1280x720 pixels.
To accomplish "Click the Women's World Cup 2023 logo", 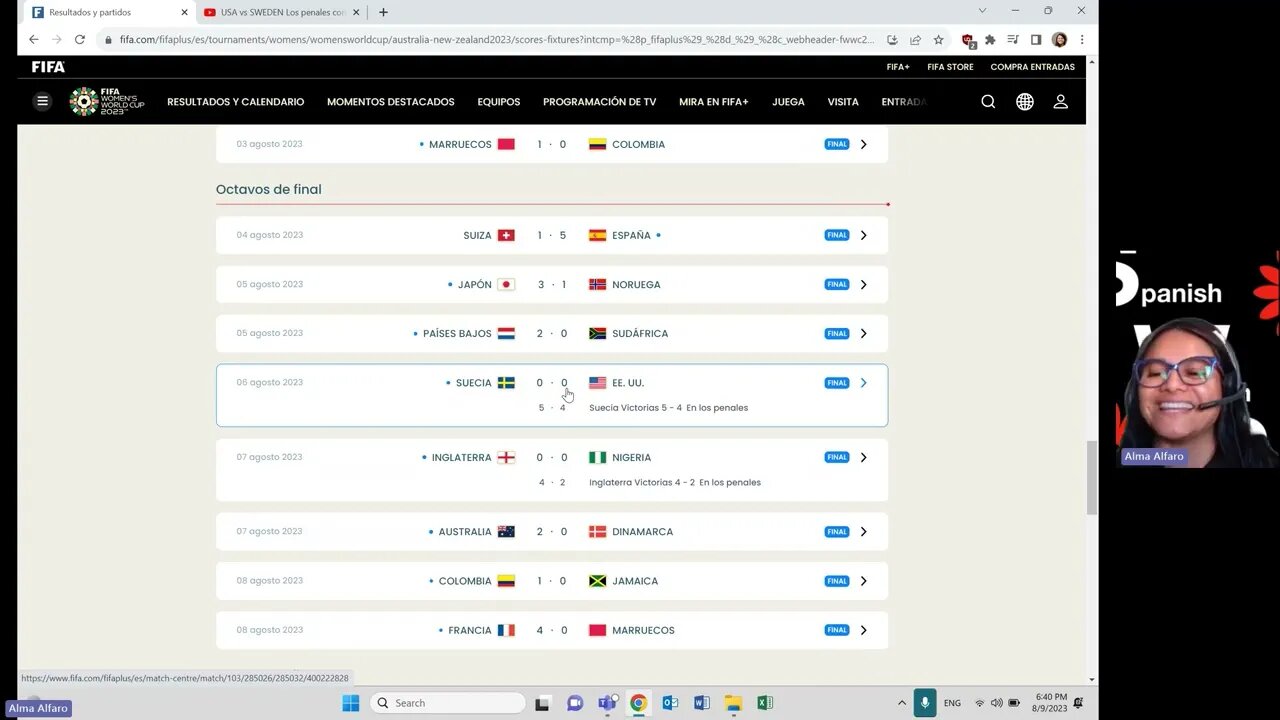I will (x=106, y=101).
